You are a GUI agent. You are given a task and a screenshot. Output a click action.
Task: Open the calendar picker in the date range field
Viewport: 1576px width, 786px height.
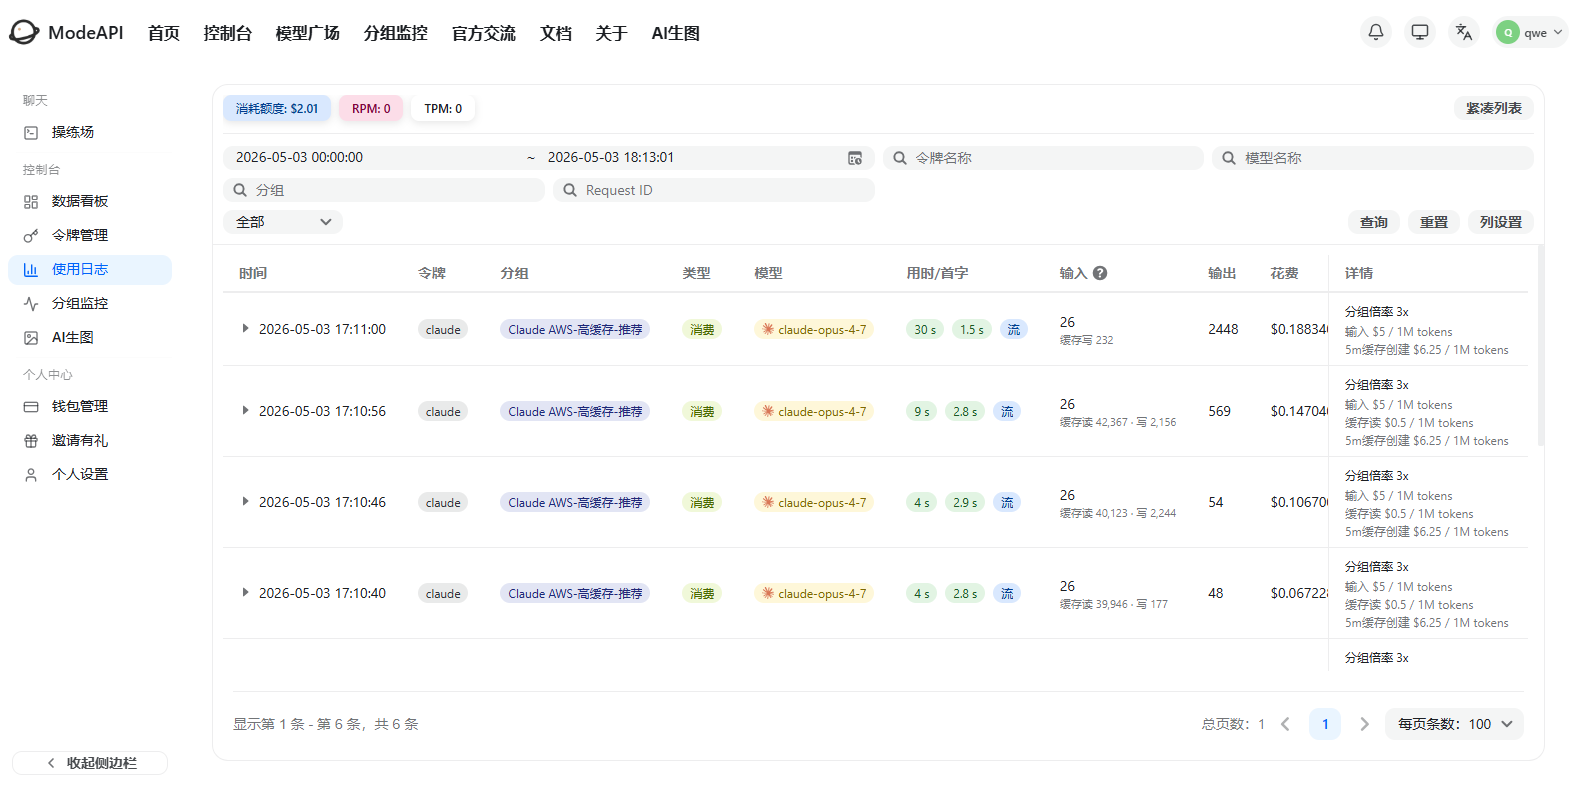[x=855, y=158]
